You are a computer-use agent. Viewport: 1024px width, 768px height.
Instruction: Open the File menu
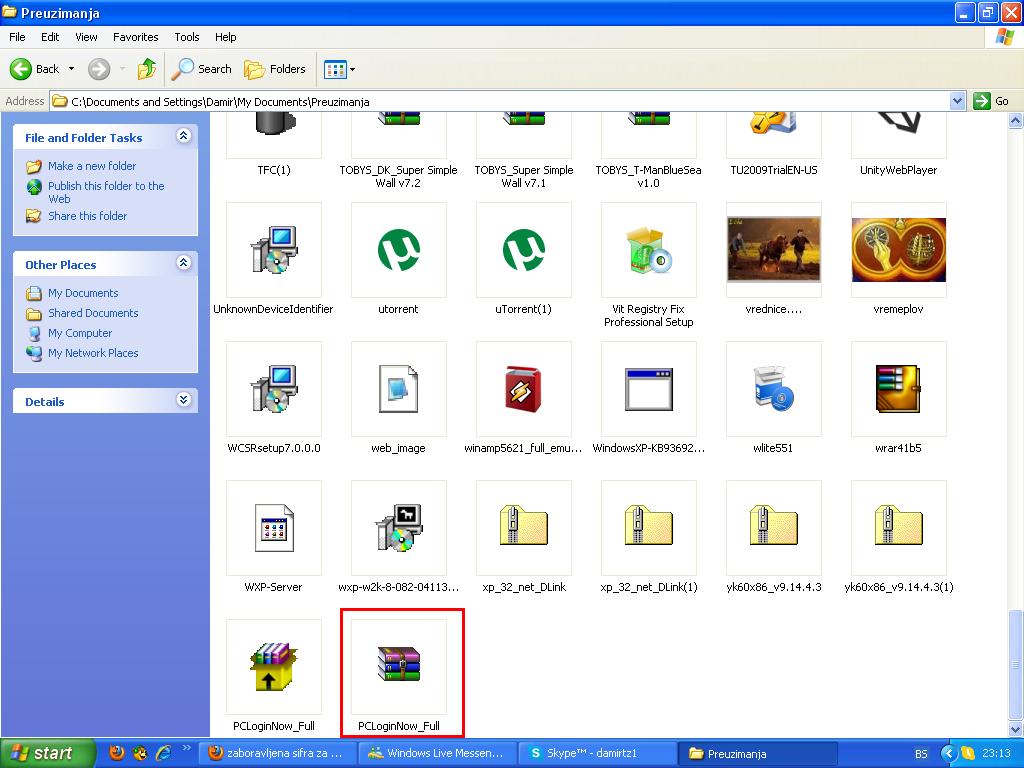(17, 37)
